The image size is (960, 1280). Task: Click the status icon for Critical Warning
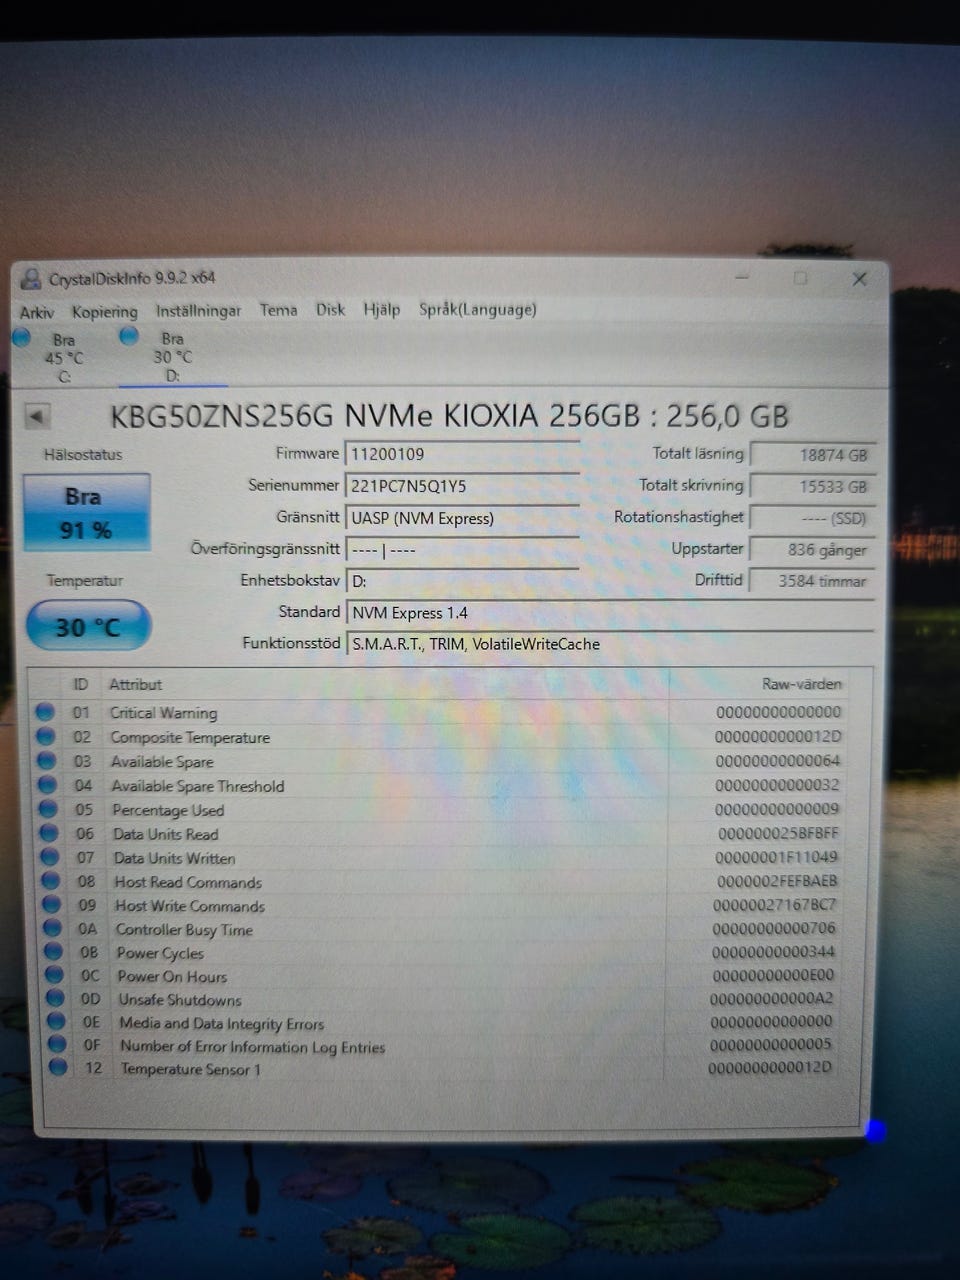pos(45,712)
